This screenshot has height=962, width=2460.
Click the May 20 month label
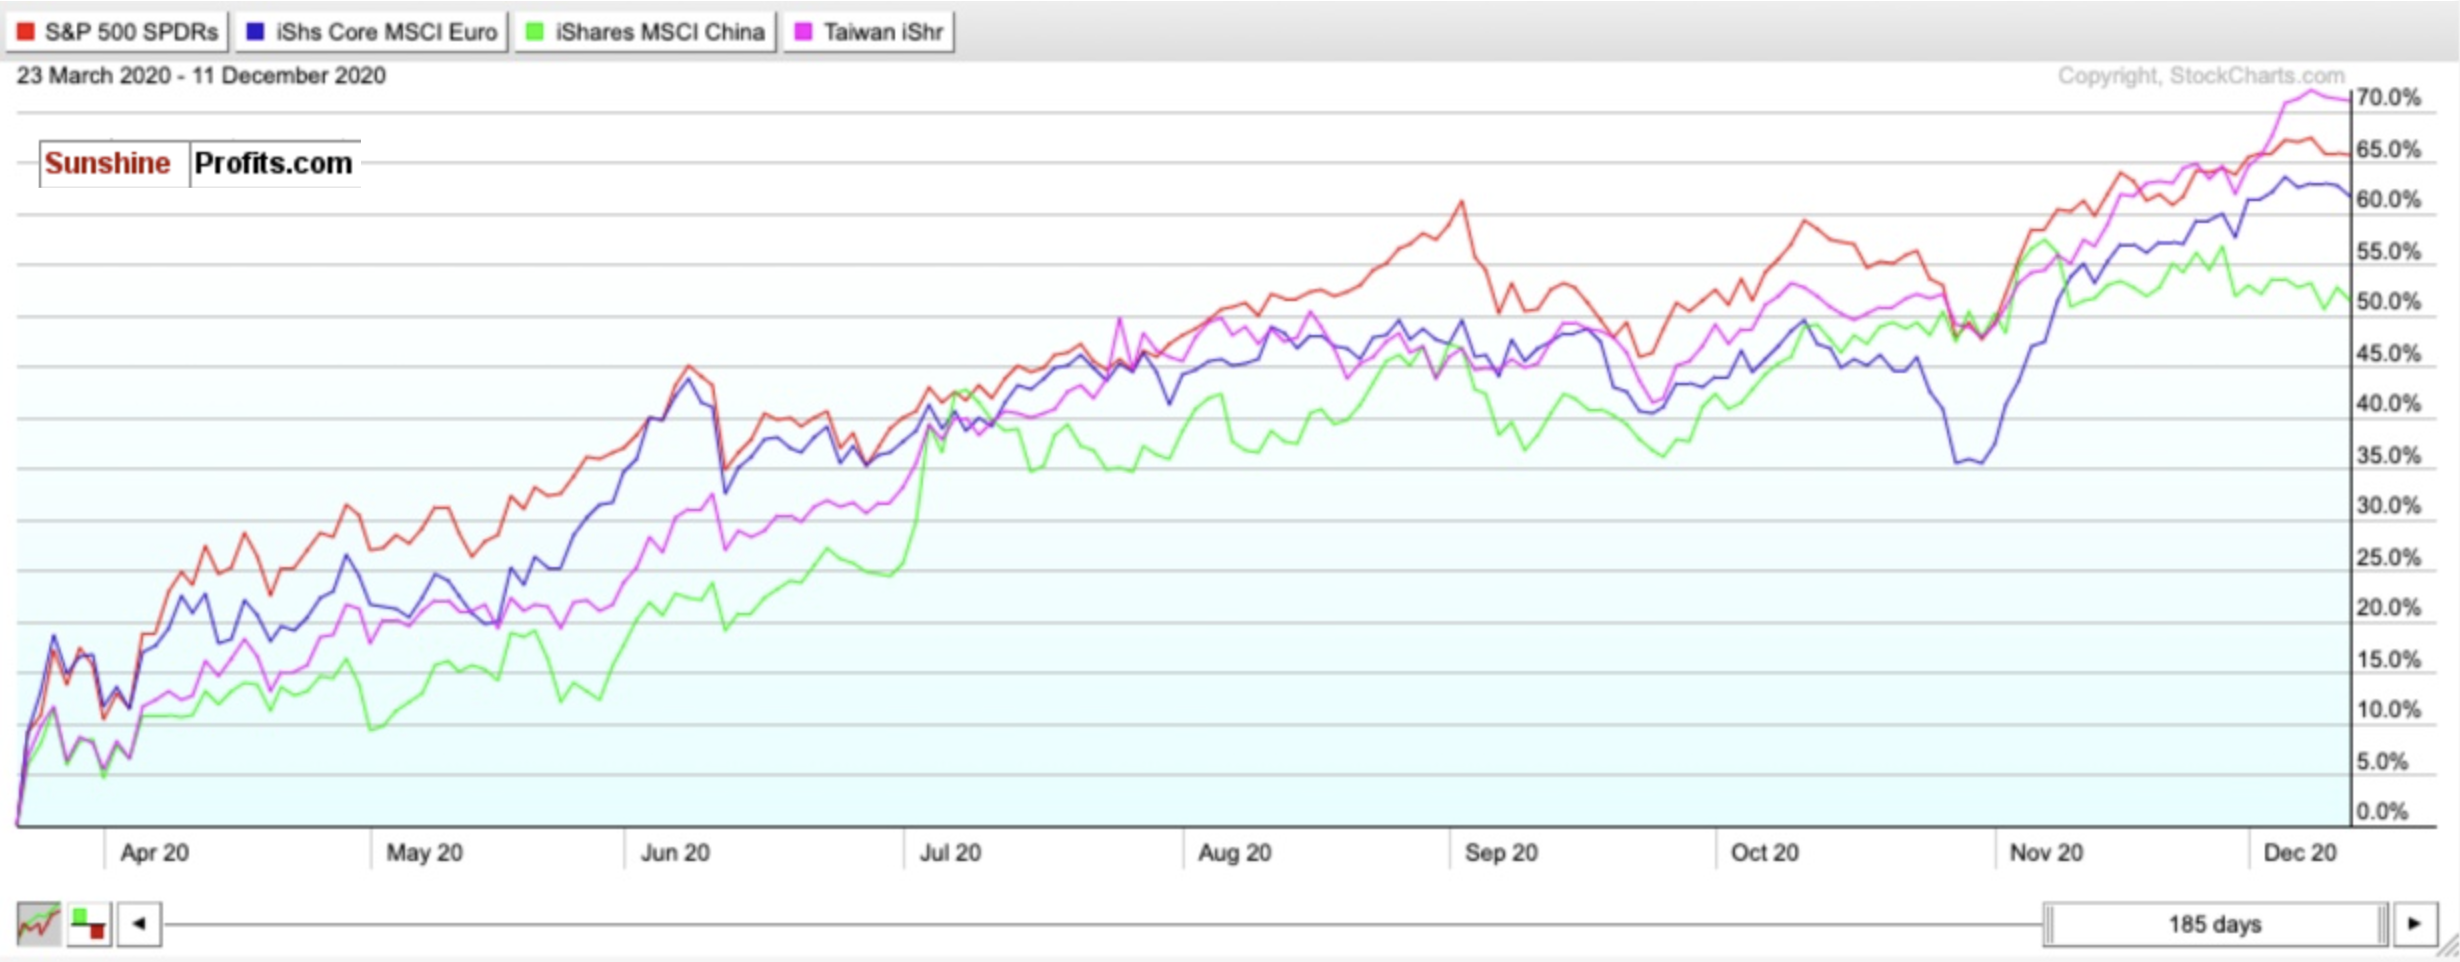coord(424,853)
